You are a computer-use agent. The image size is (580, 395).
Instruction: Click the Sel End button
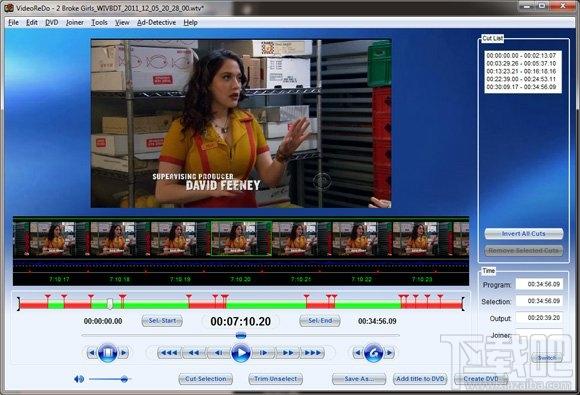320,321
